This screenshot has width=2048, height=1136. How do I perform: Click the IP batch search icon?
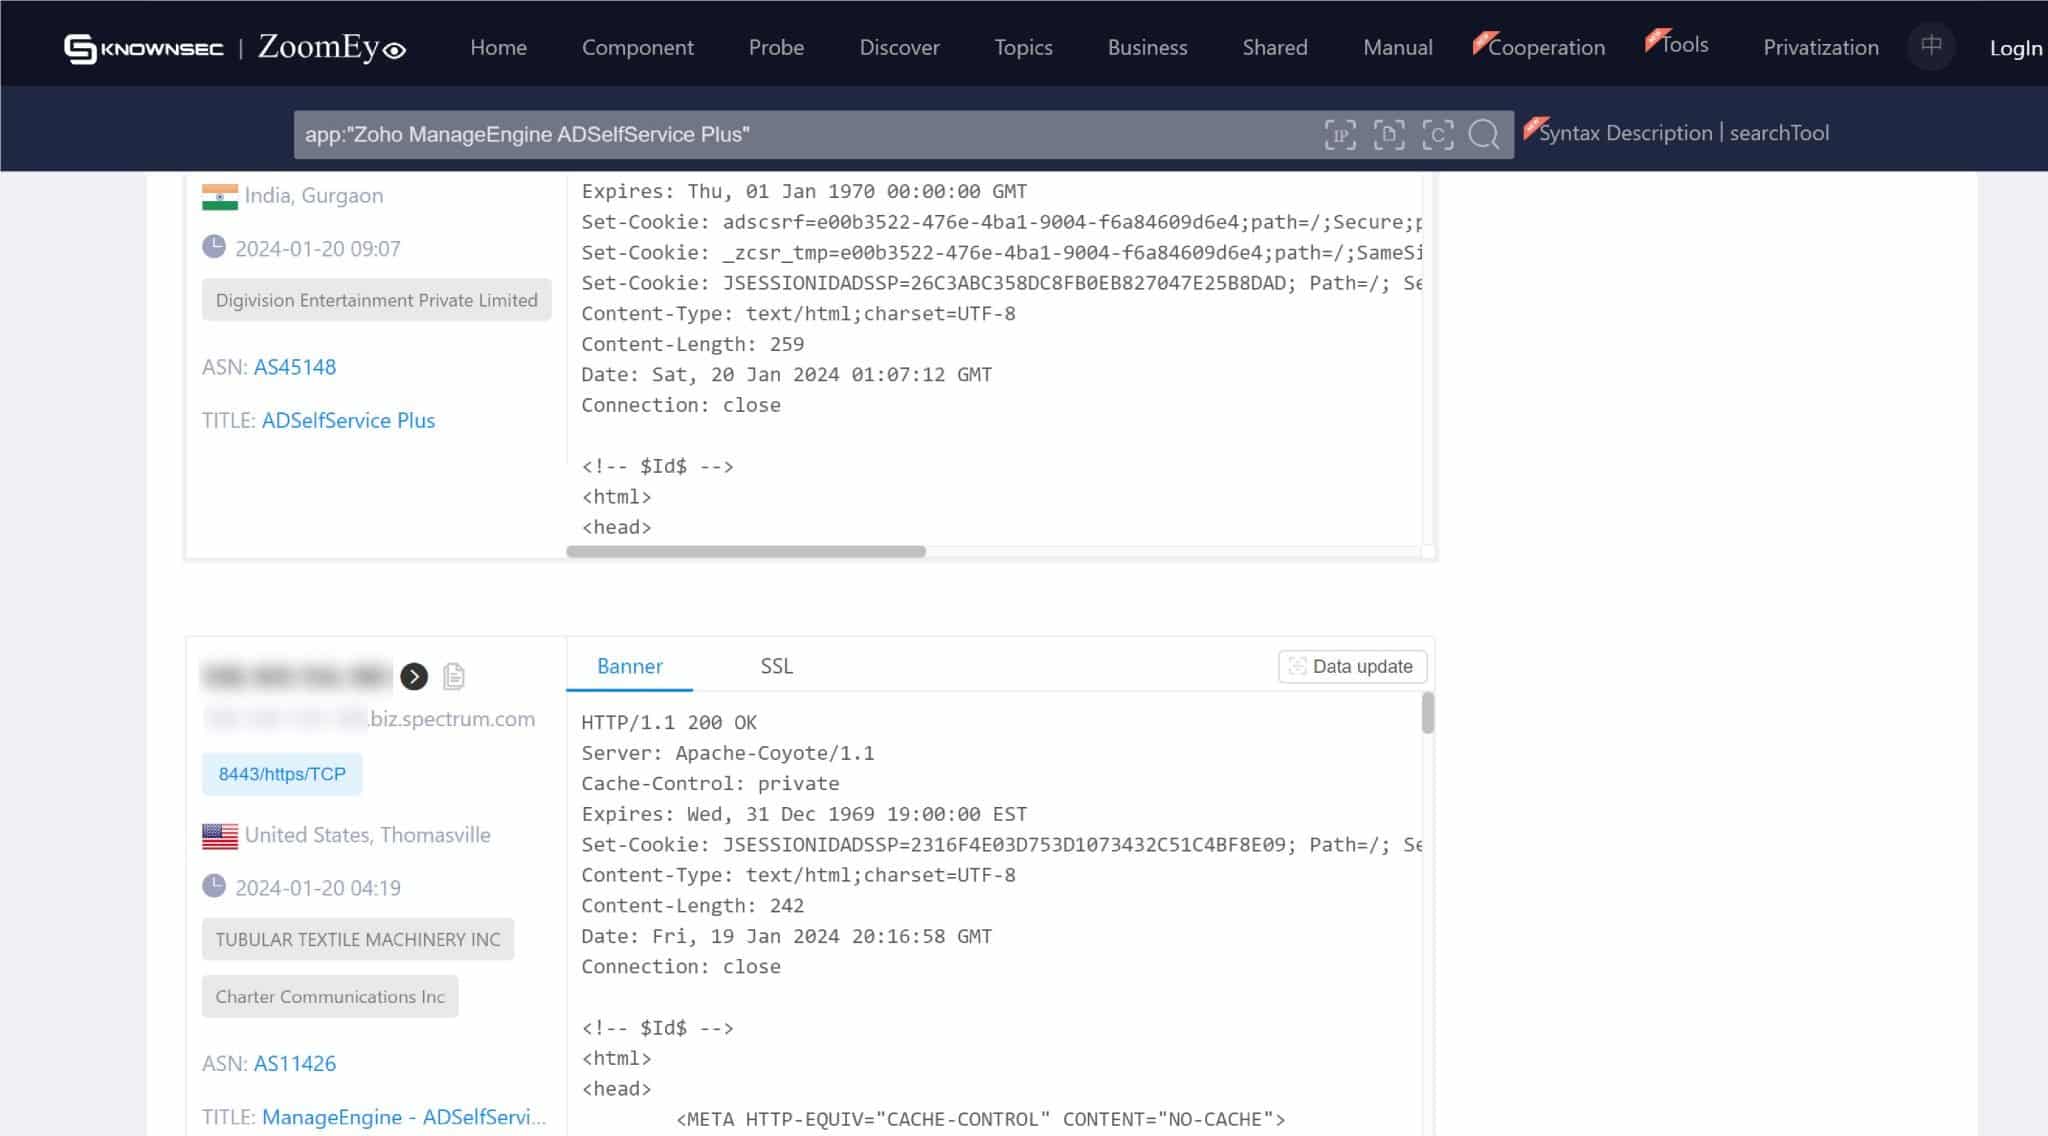1340,134
